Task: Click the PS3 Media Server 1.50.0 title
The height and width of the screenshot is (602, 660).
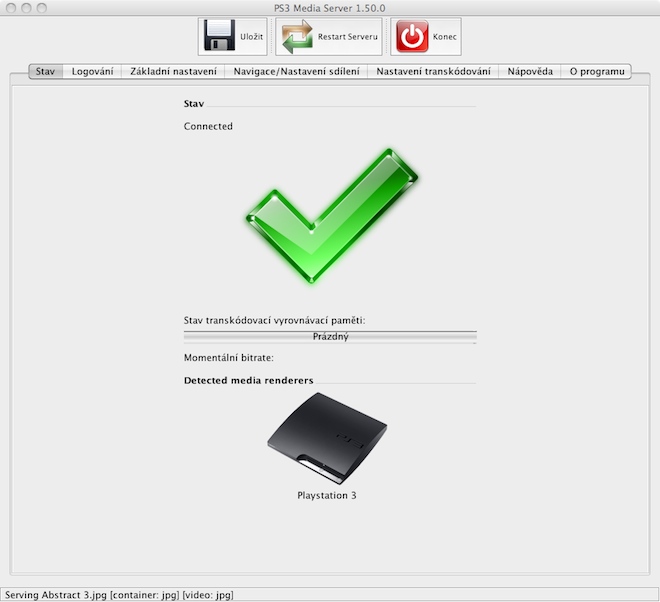Action: [x=330, y=8]
